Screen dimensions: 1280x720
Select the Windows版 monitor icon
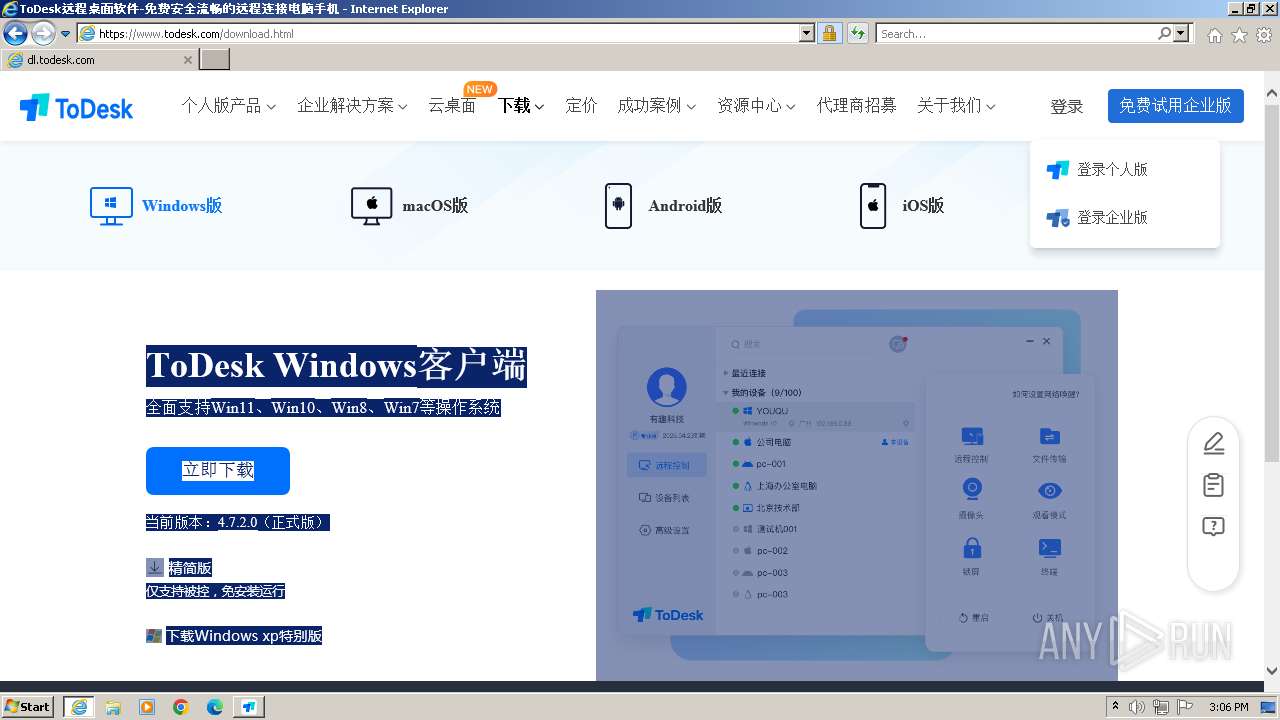pos(111,206)
